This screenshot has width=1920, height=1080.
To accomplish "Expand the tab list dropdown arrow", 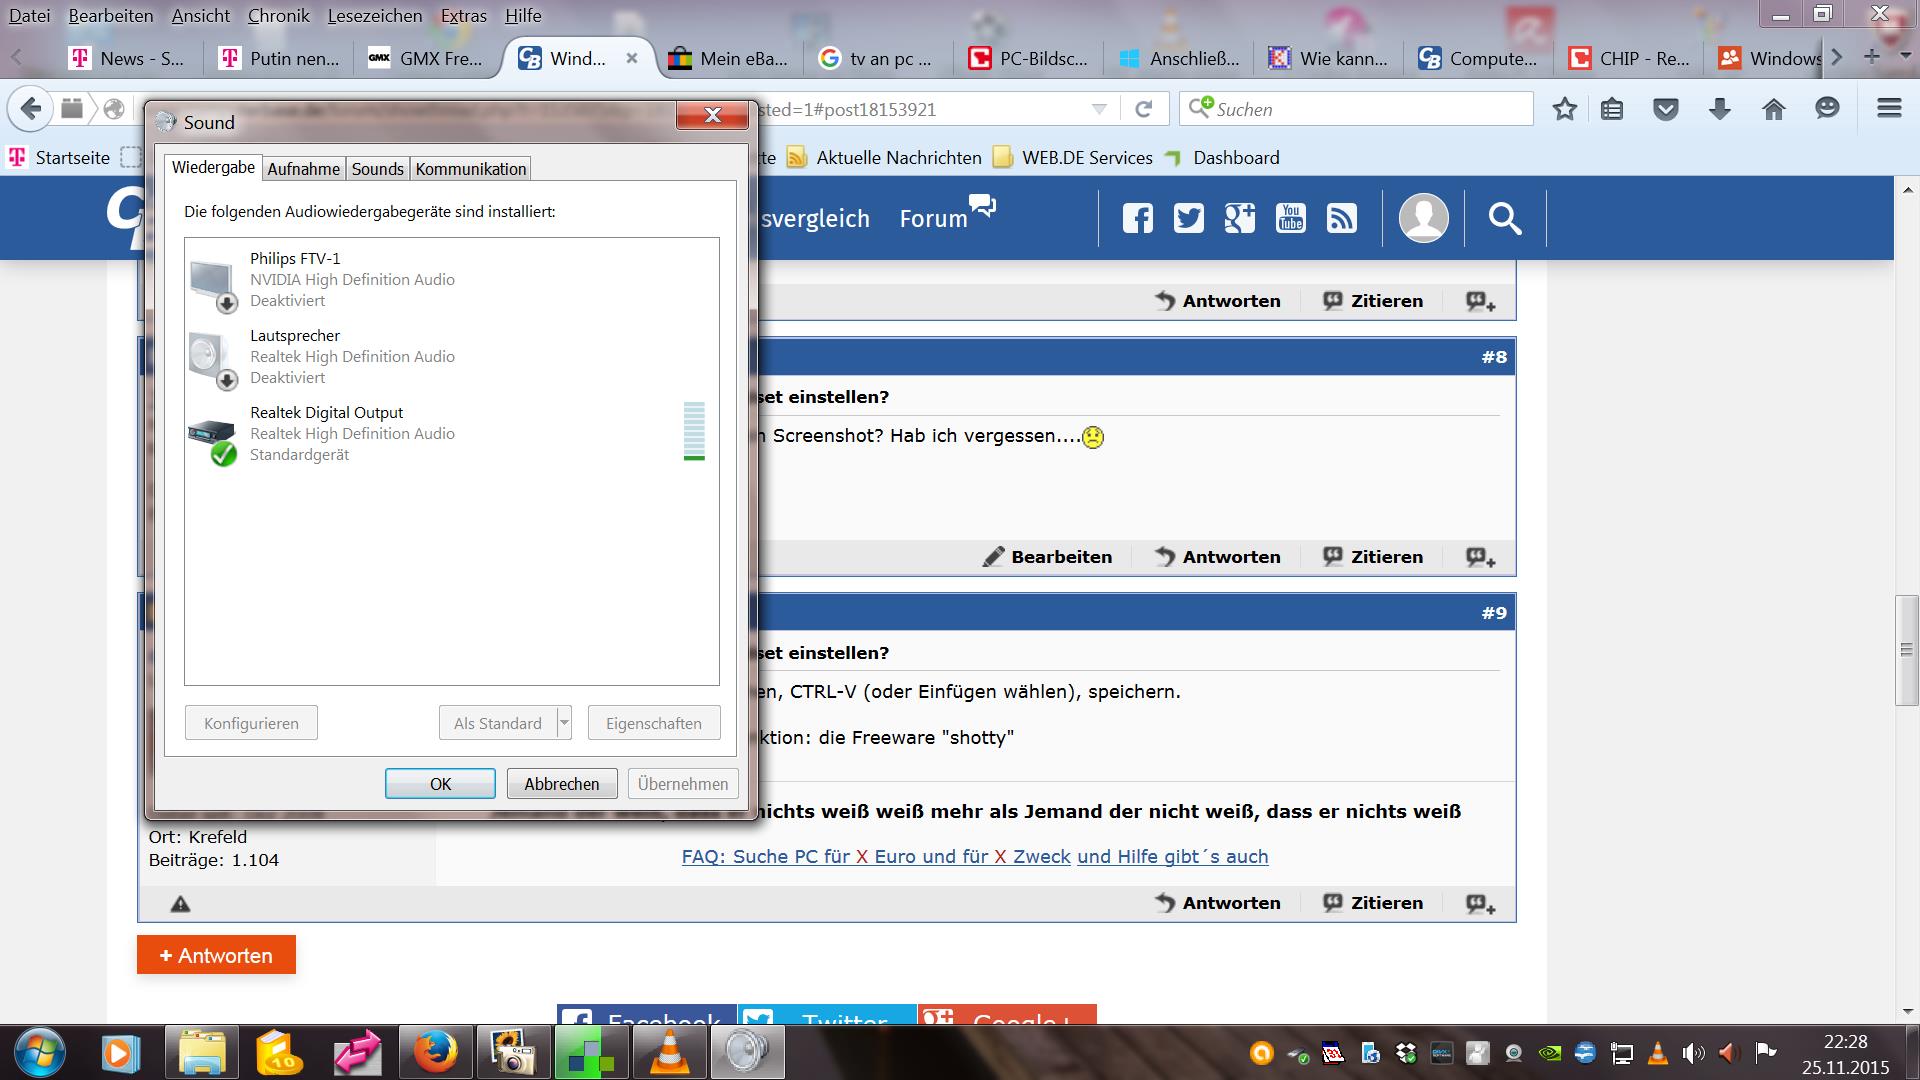I will point(1903,58).
